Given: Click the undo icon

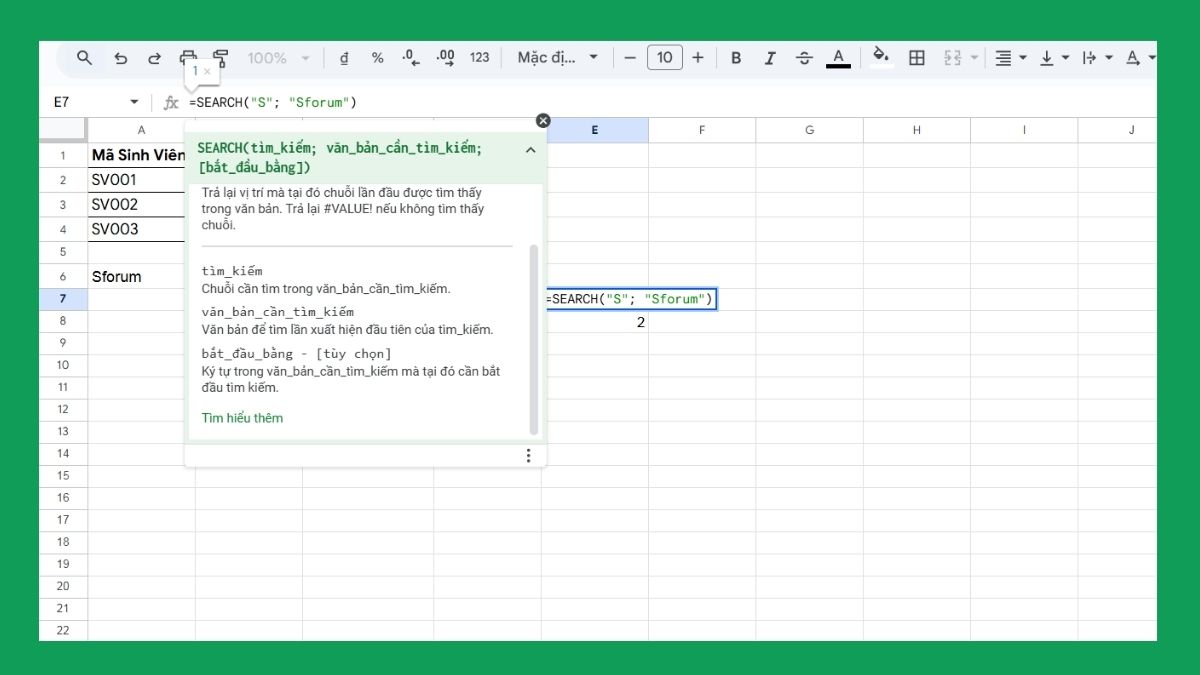Looking at the screenshot, I should 121,57.
